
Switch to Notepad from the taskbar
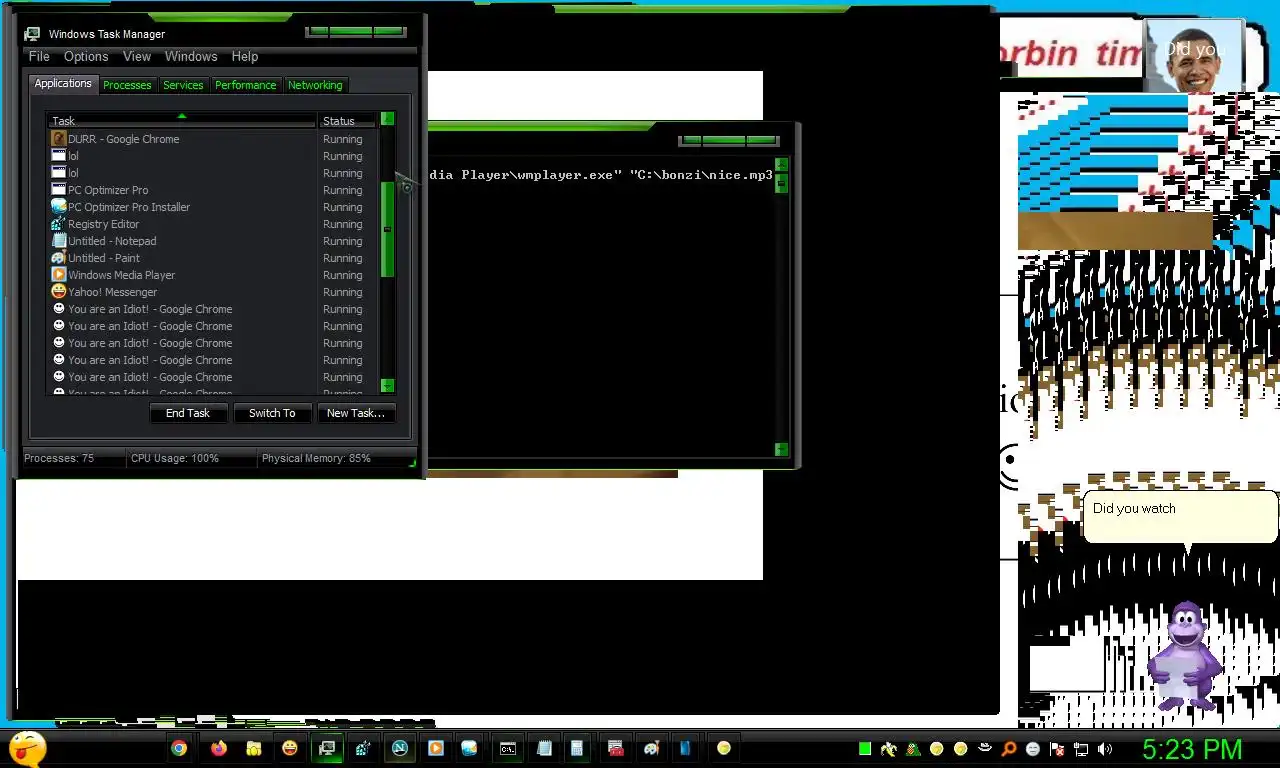544,748
